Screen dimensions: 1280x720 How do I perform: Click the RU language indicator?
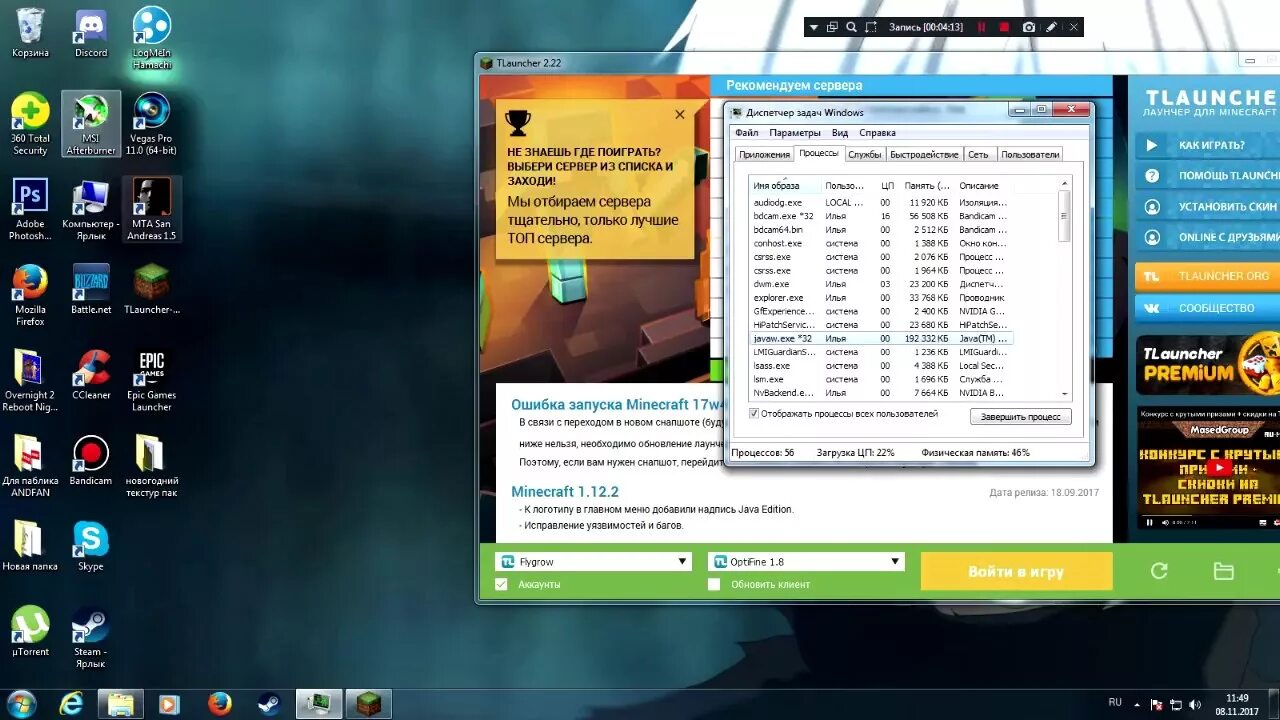1115,702
